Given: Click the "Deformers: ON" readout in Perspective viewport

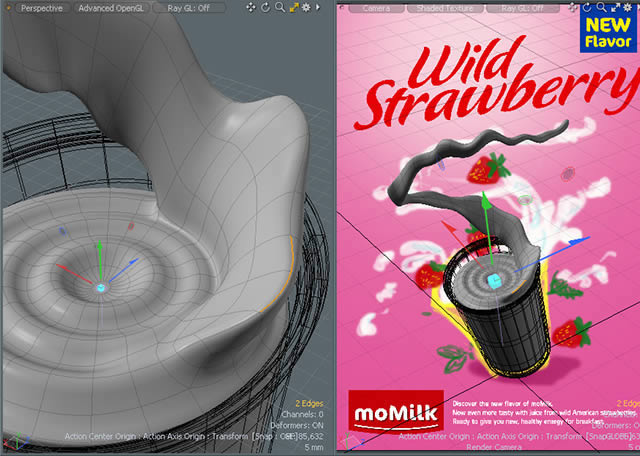Looking at the screenshot, I should pos(297,425).
